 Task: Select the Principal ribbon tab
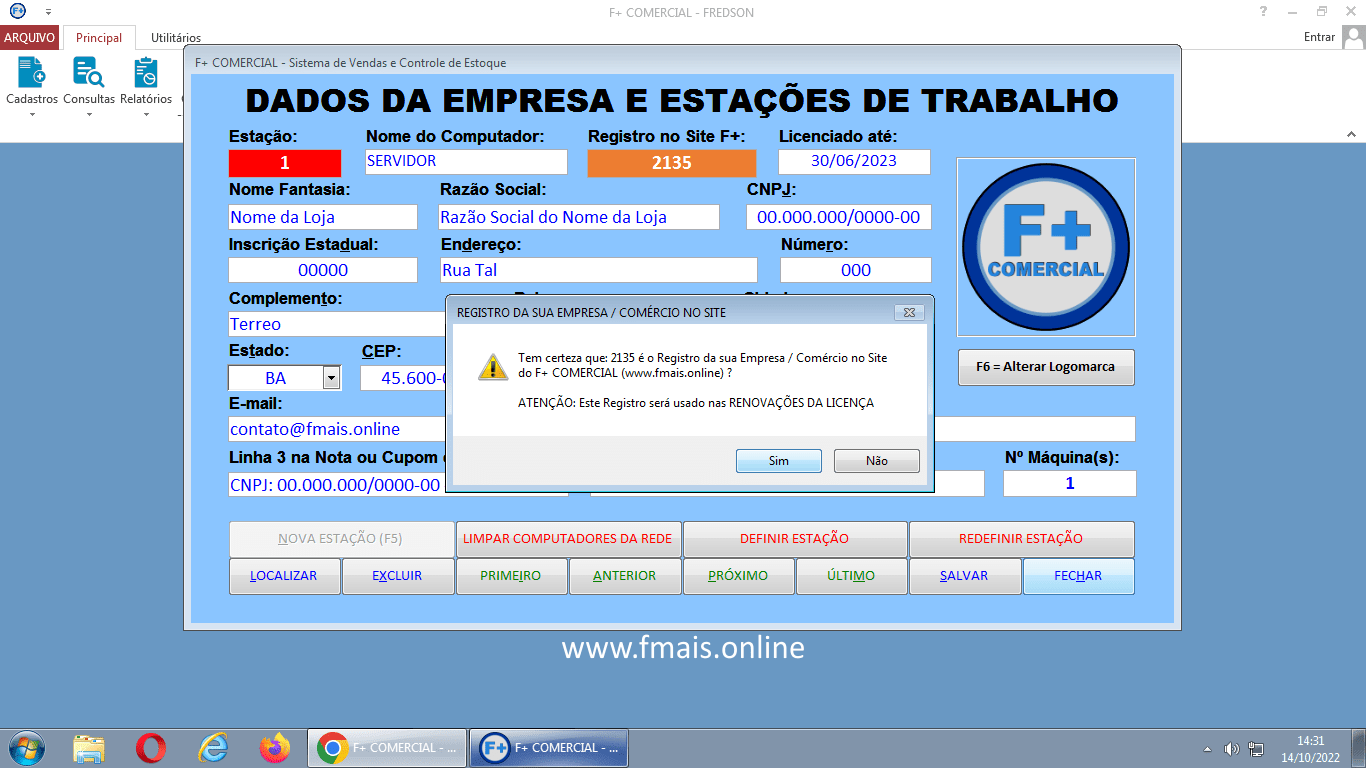coord(99,38)
